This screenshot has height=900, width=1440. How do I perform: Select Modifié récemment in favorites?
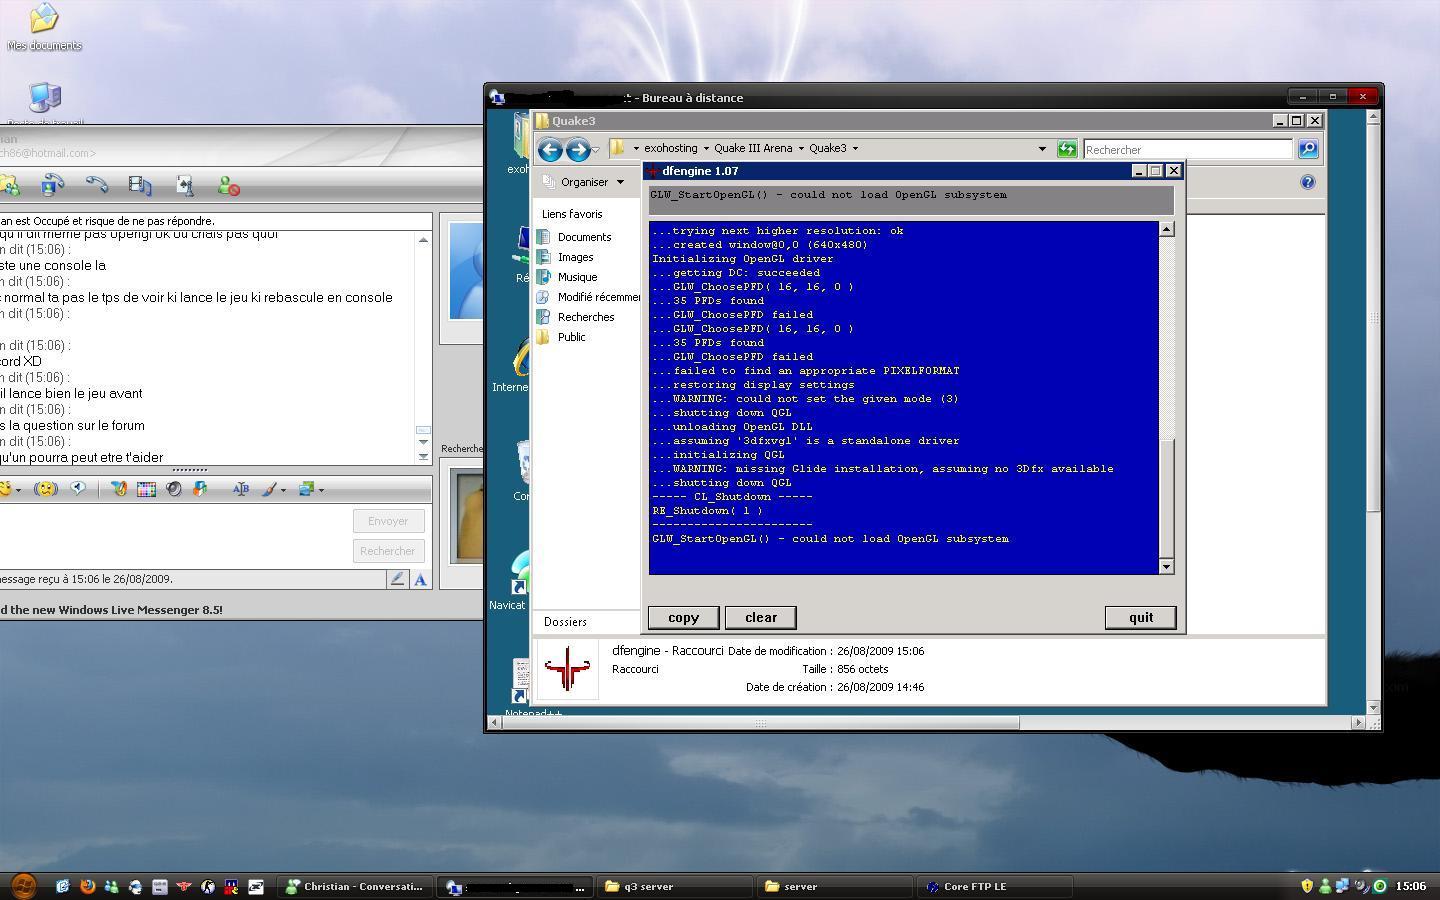point(588,297)
